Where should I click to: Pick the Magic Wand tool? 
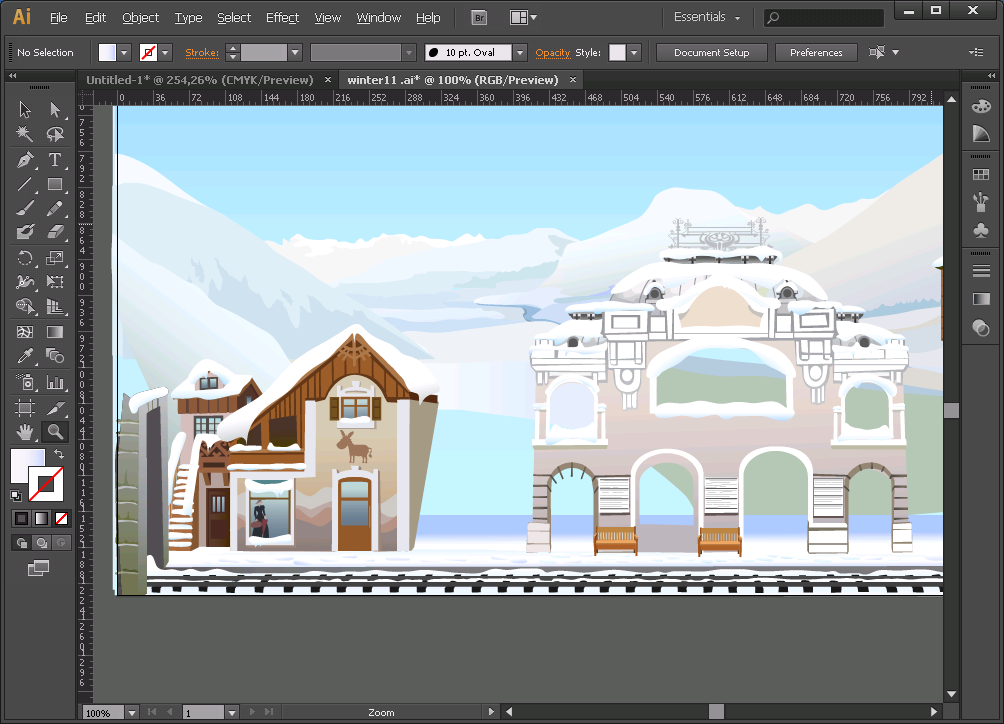click(x=25, y=135)
